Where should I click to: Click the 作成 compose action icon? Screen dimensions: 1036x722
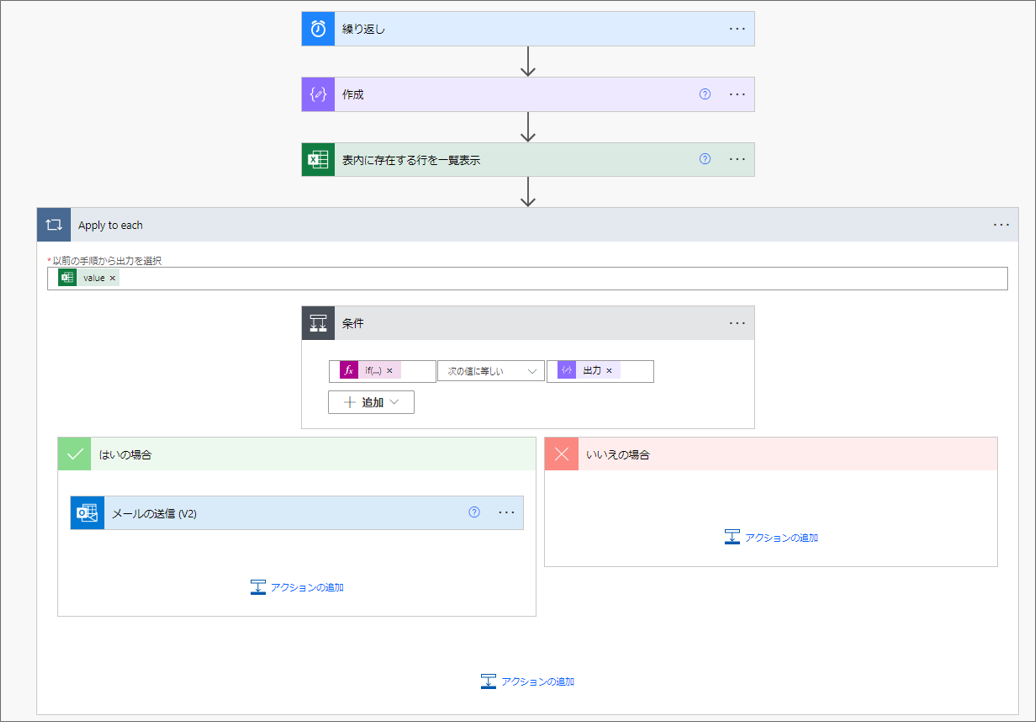pyautogui.click(x=318, y=94)
